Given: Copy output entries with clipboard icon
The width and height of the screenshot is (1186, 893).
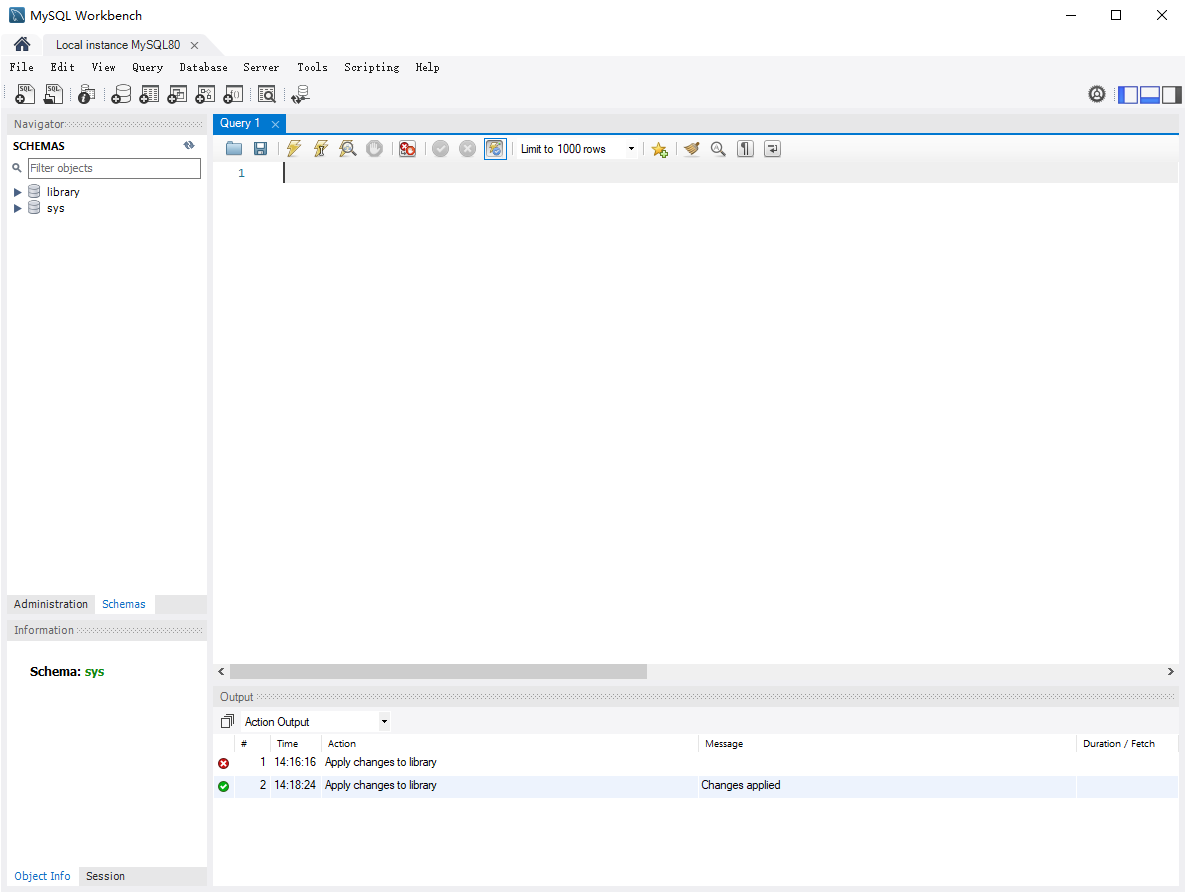Looking at the screenshot, I should pos(227,721).
